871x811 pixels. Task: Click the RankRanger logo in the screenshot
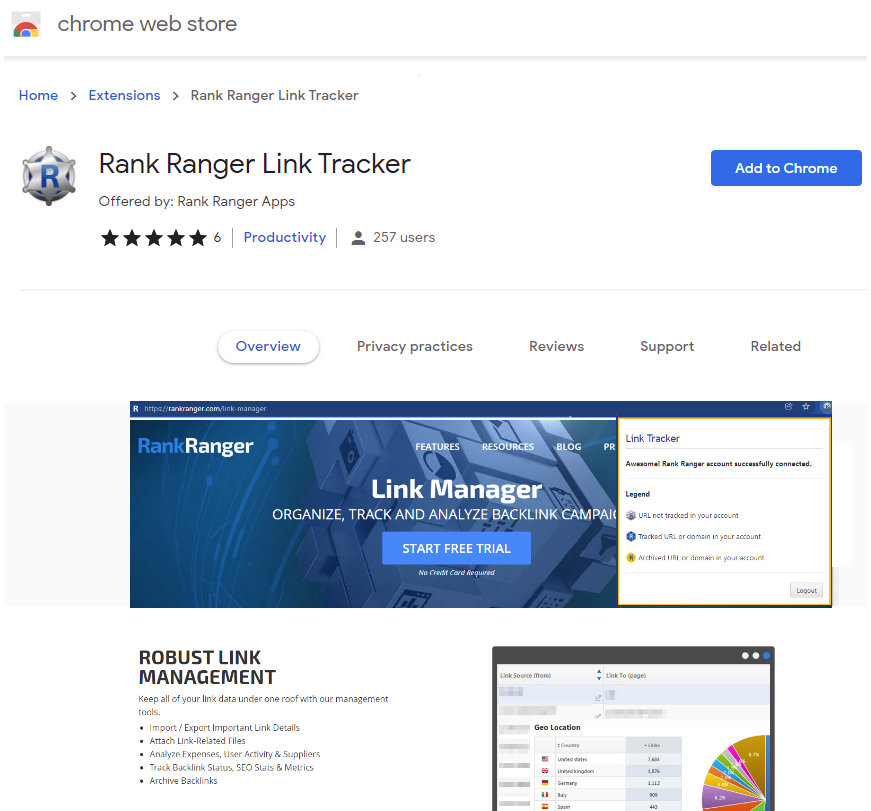(x=196, y=446)
